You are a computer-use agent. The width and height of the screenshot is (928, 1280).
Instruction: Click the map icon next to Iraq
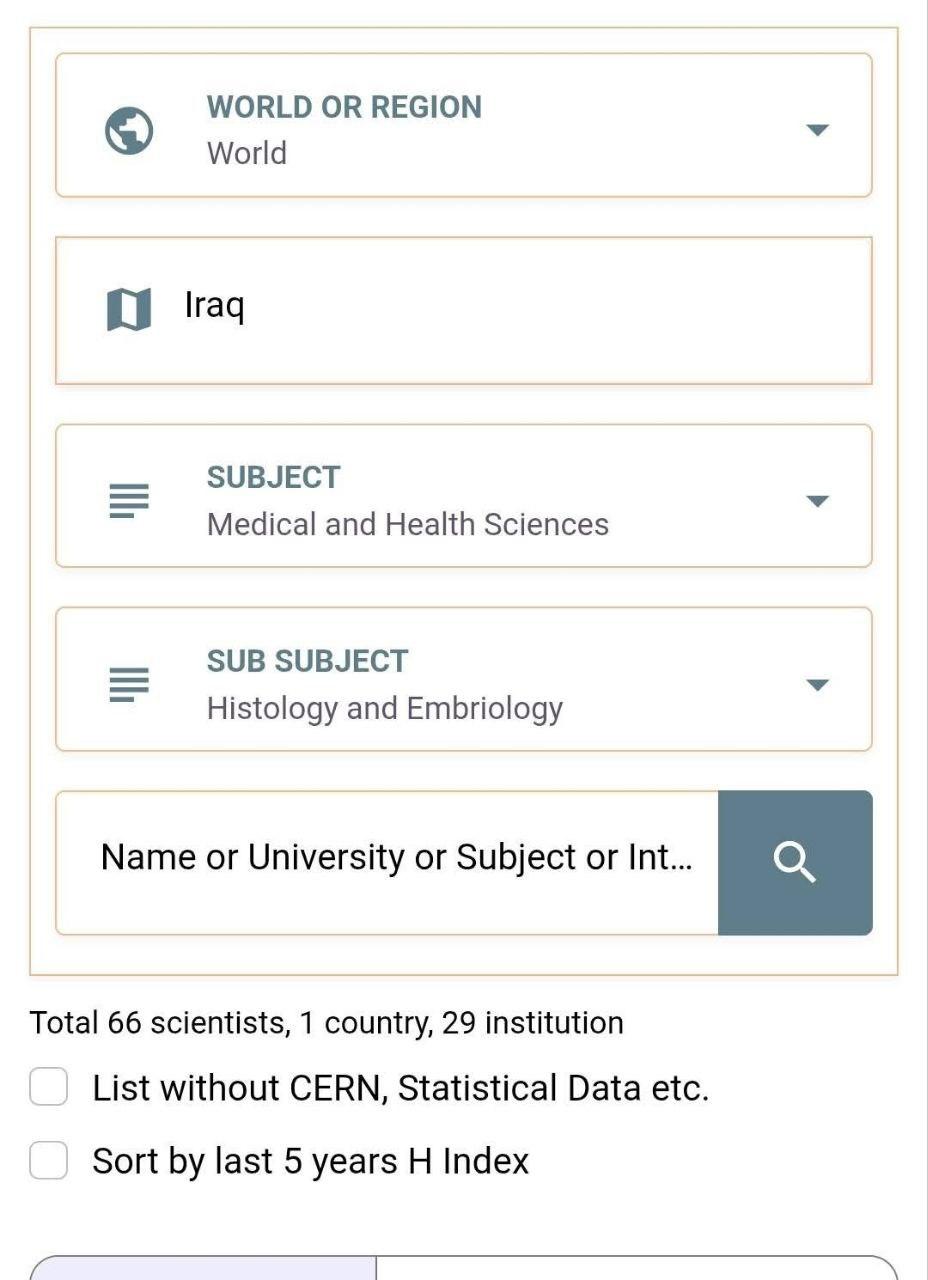click(x=129, y=309)
